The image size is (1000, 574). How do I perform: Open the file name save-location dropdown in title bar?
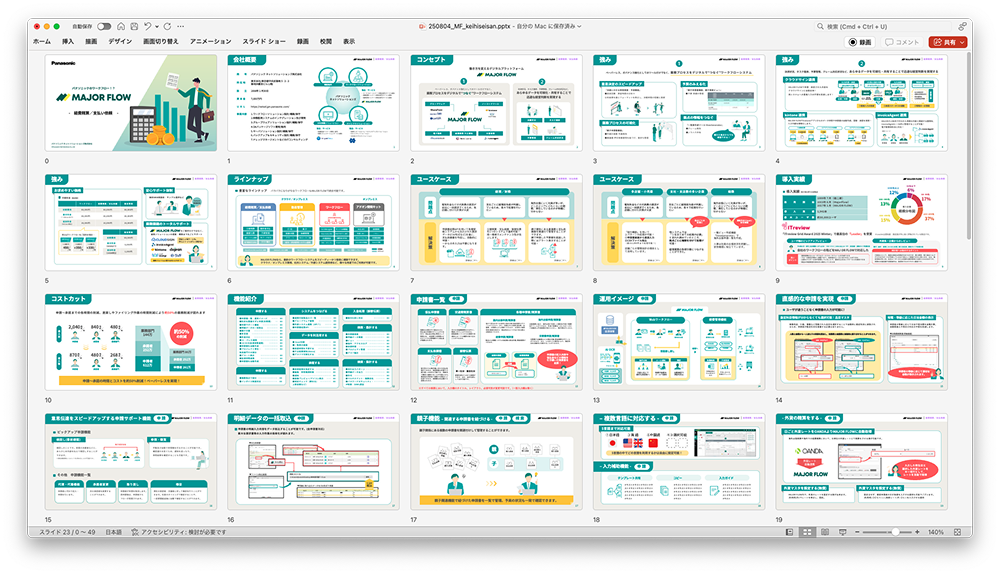pyautogui.click(x=579, y=27)
